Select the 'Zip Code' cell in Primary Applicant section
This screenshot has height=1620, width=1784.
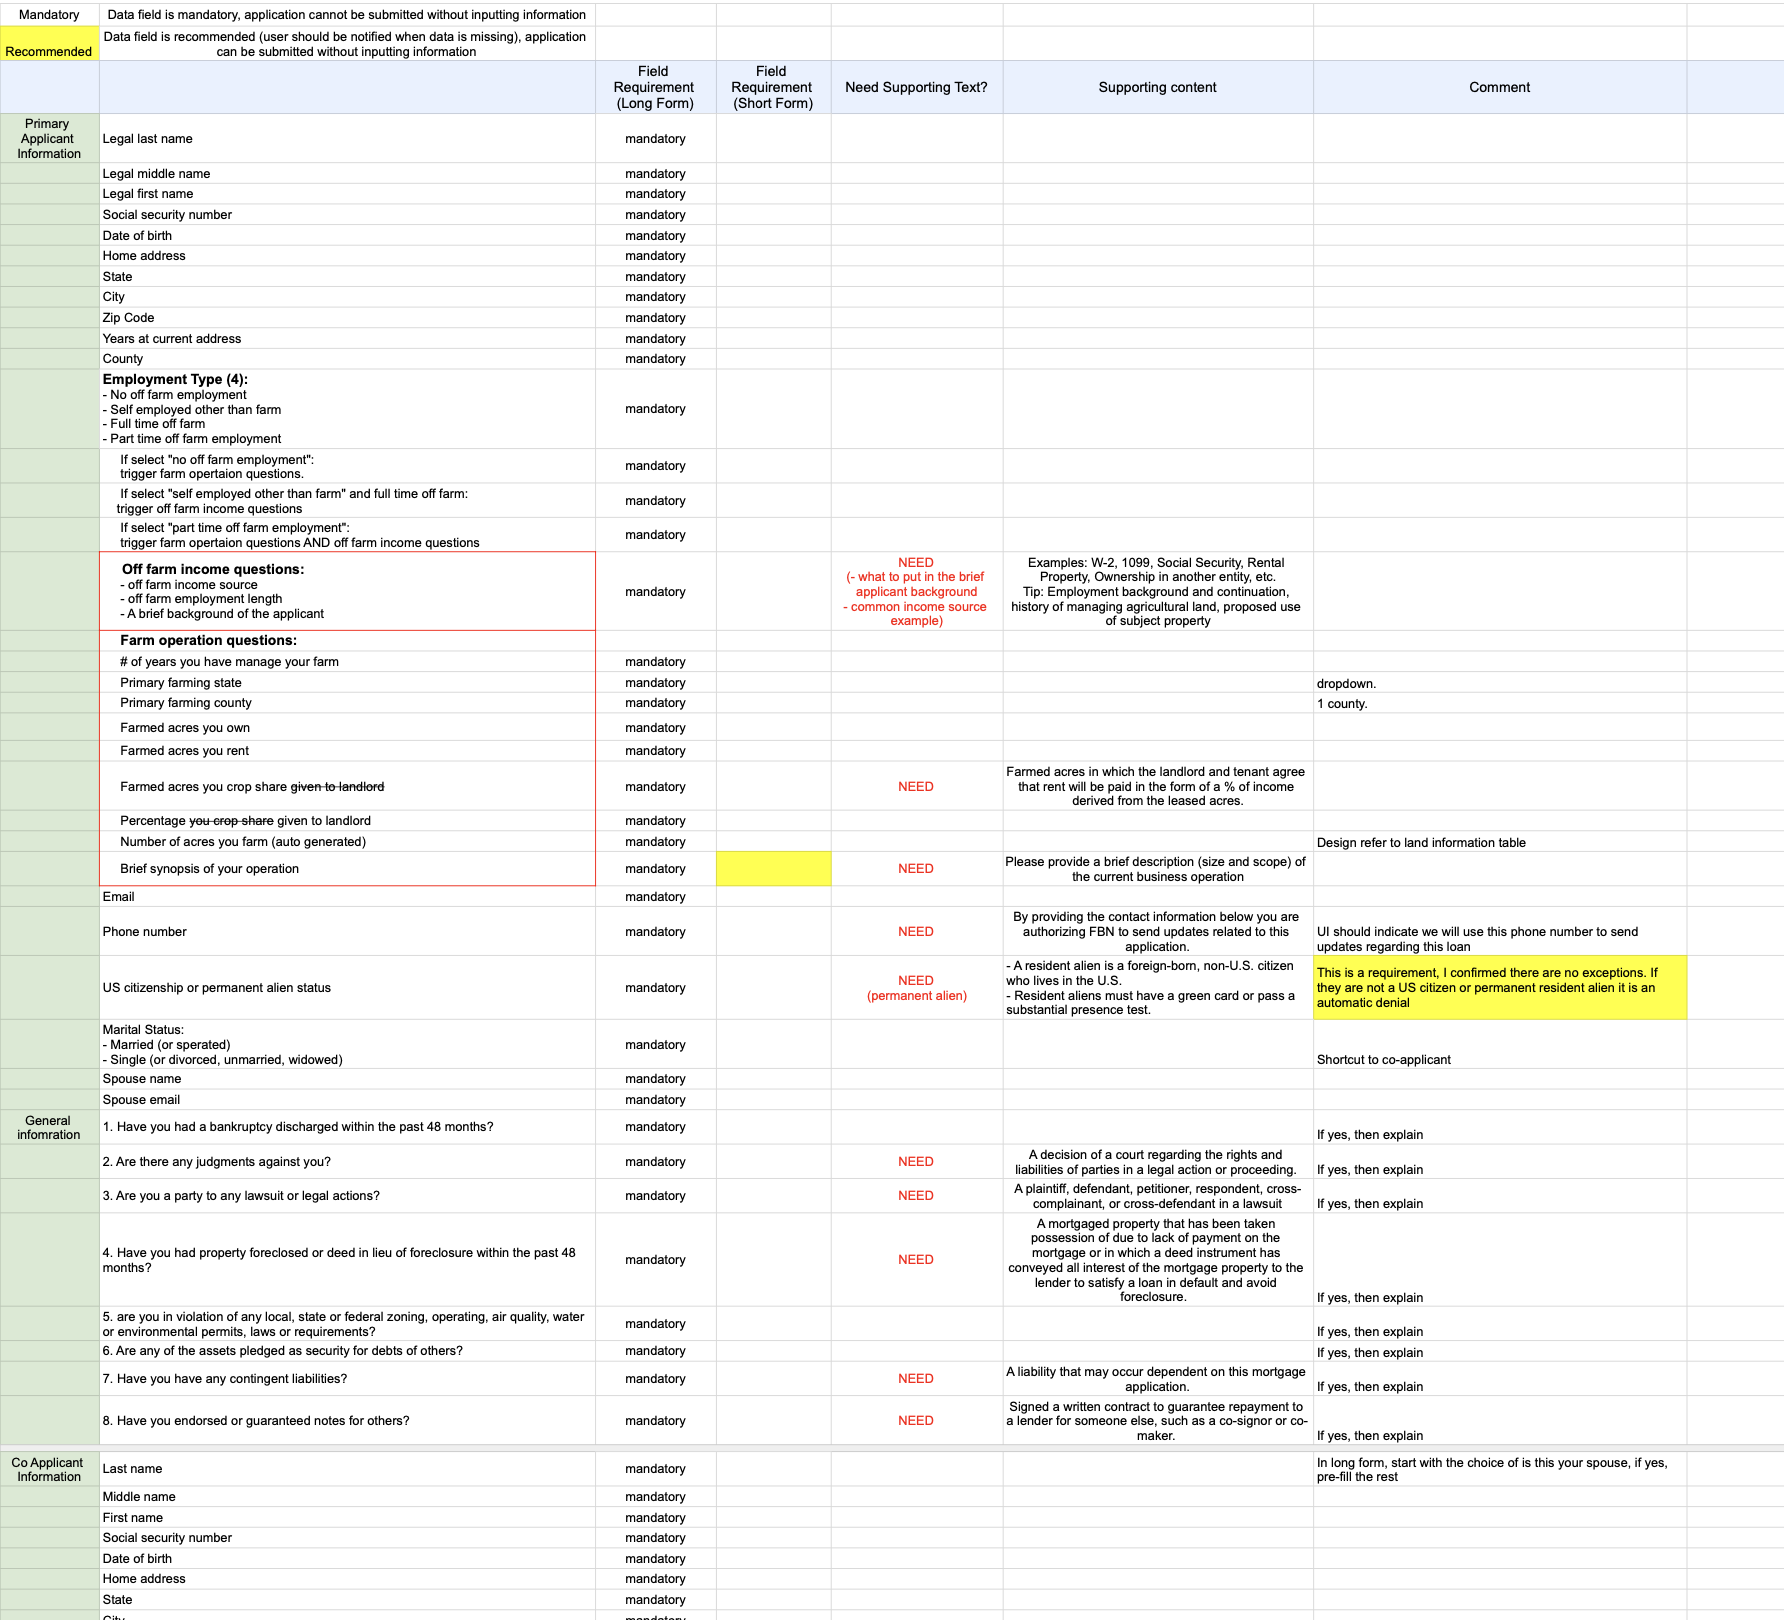[347, 318]
